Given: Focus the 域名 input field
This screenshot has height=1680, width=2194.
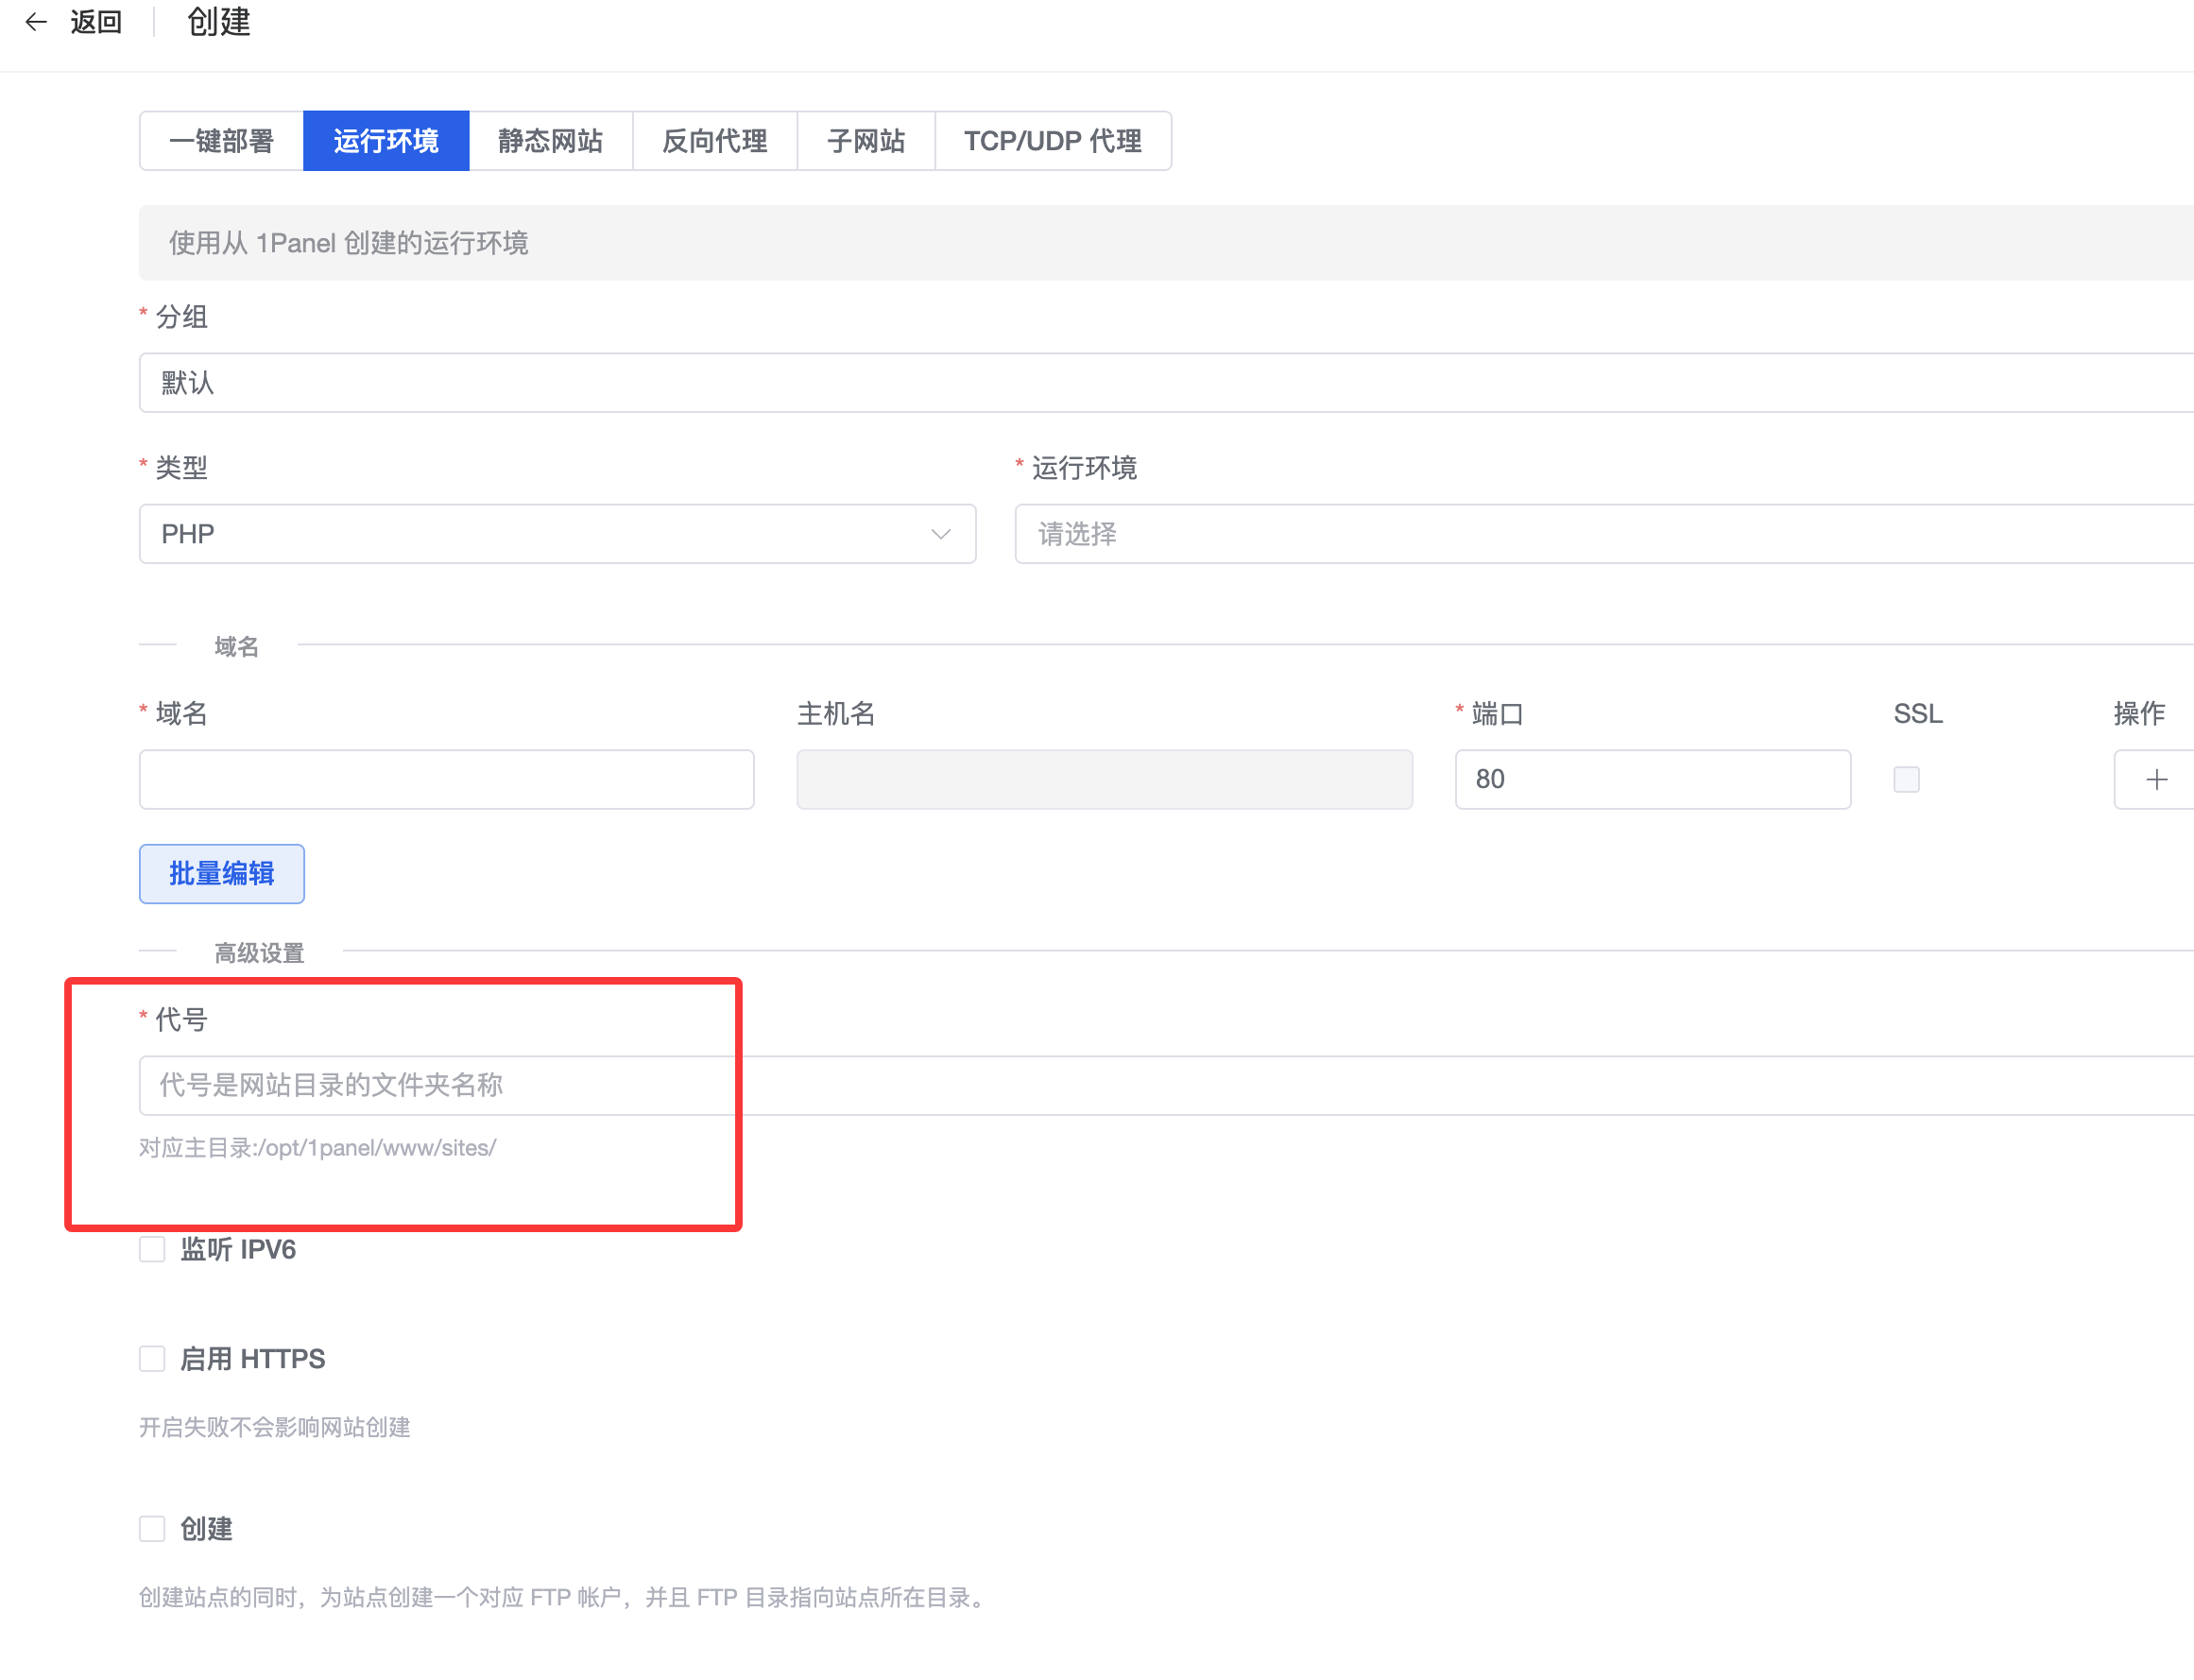Looking at the screenshot, I should click(x=446, y=779).
